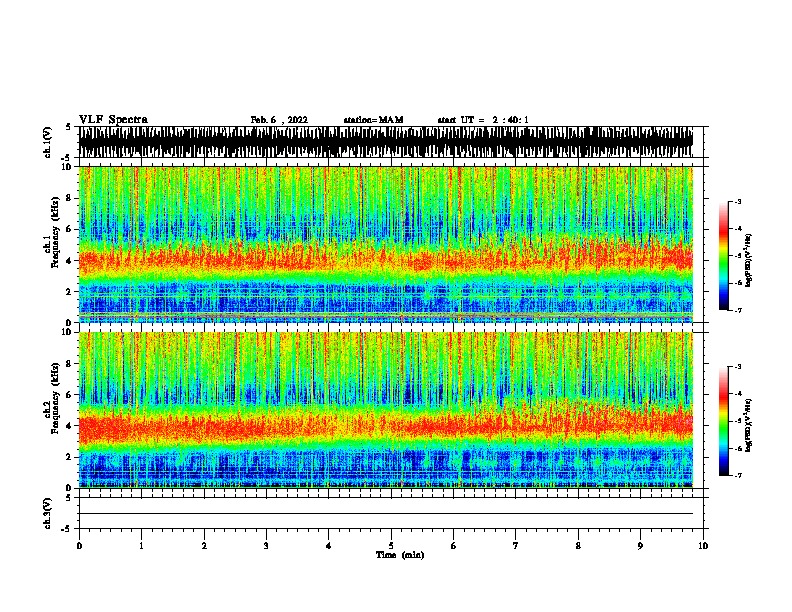The width and height of the screenshot is (792, 612).
Task: Click the log(PSD) label beside ch.2 color bar
Action: [748, 425]
